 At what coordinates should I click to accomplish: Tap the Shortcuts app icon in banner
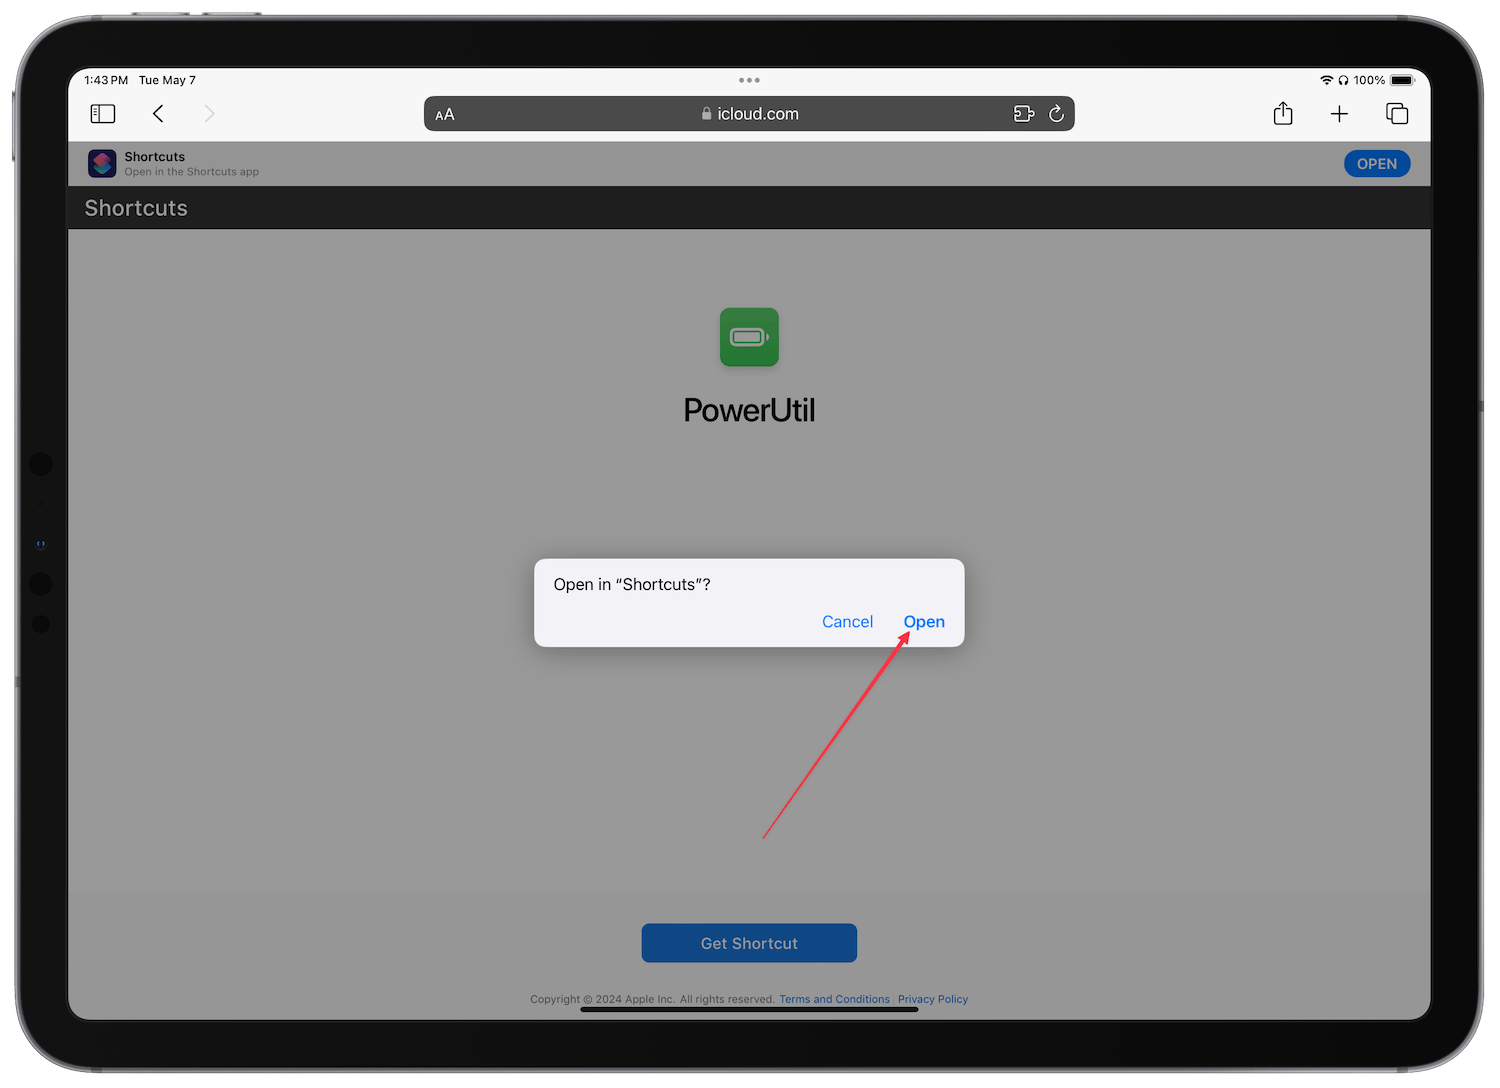(102, 164)
